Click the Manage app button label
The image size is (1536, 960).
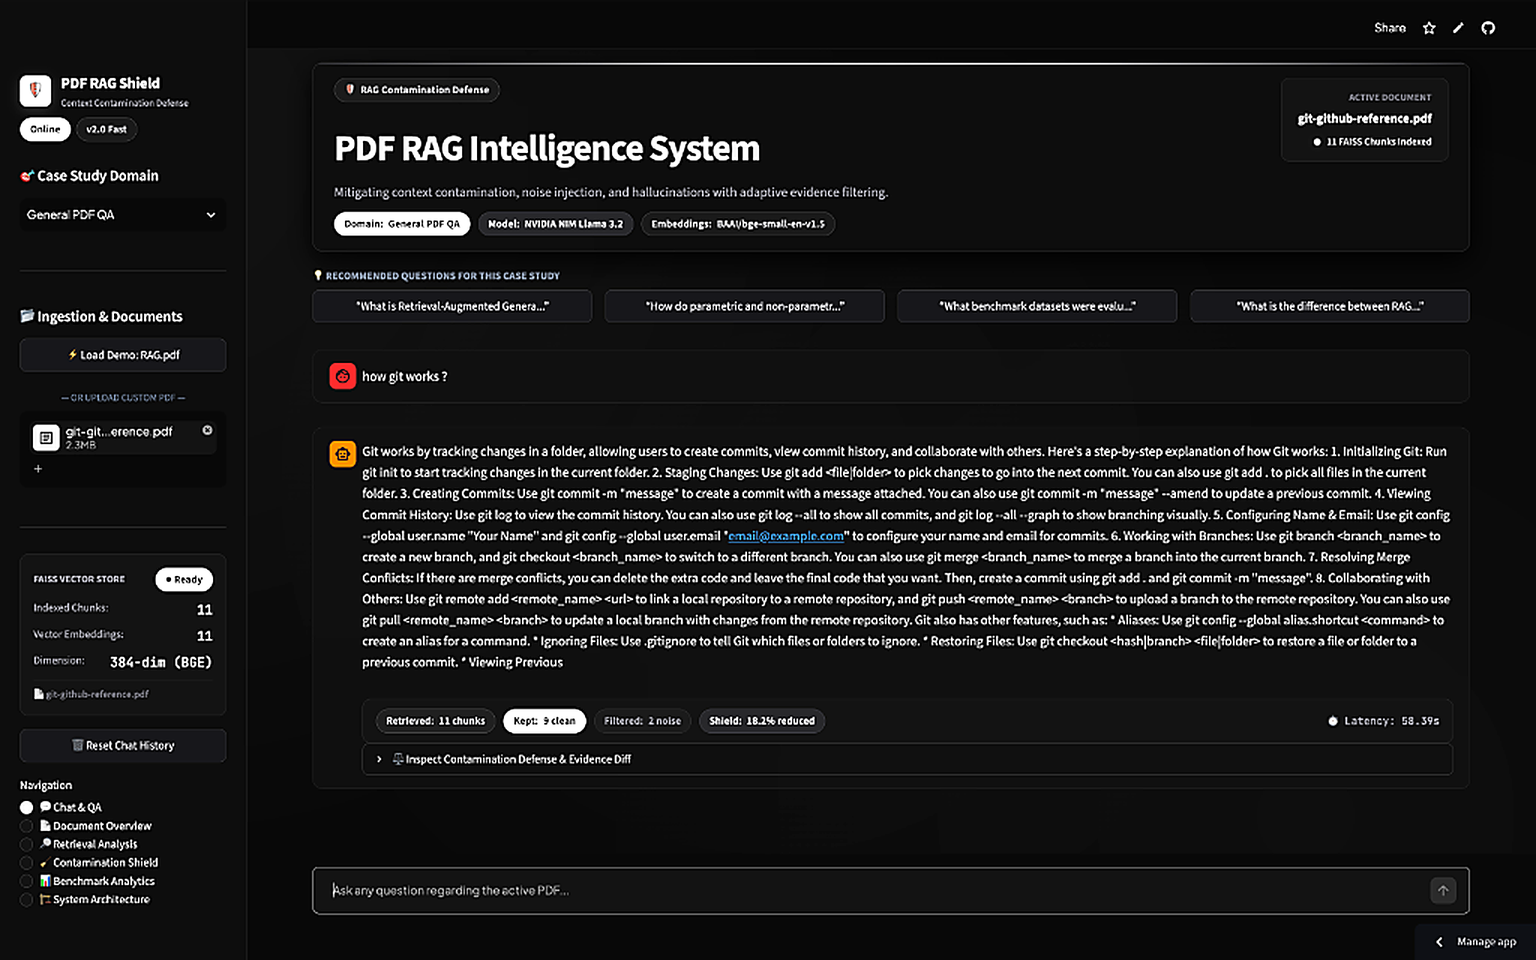point(1486,942)
